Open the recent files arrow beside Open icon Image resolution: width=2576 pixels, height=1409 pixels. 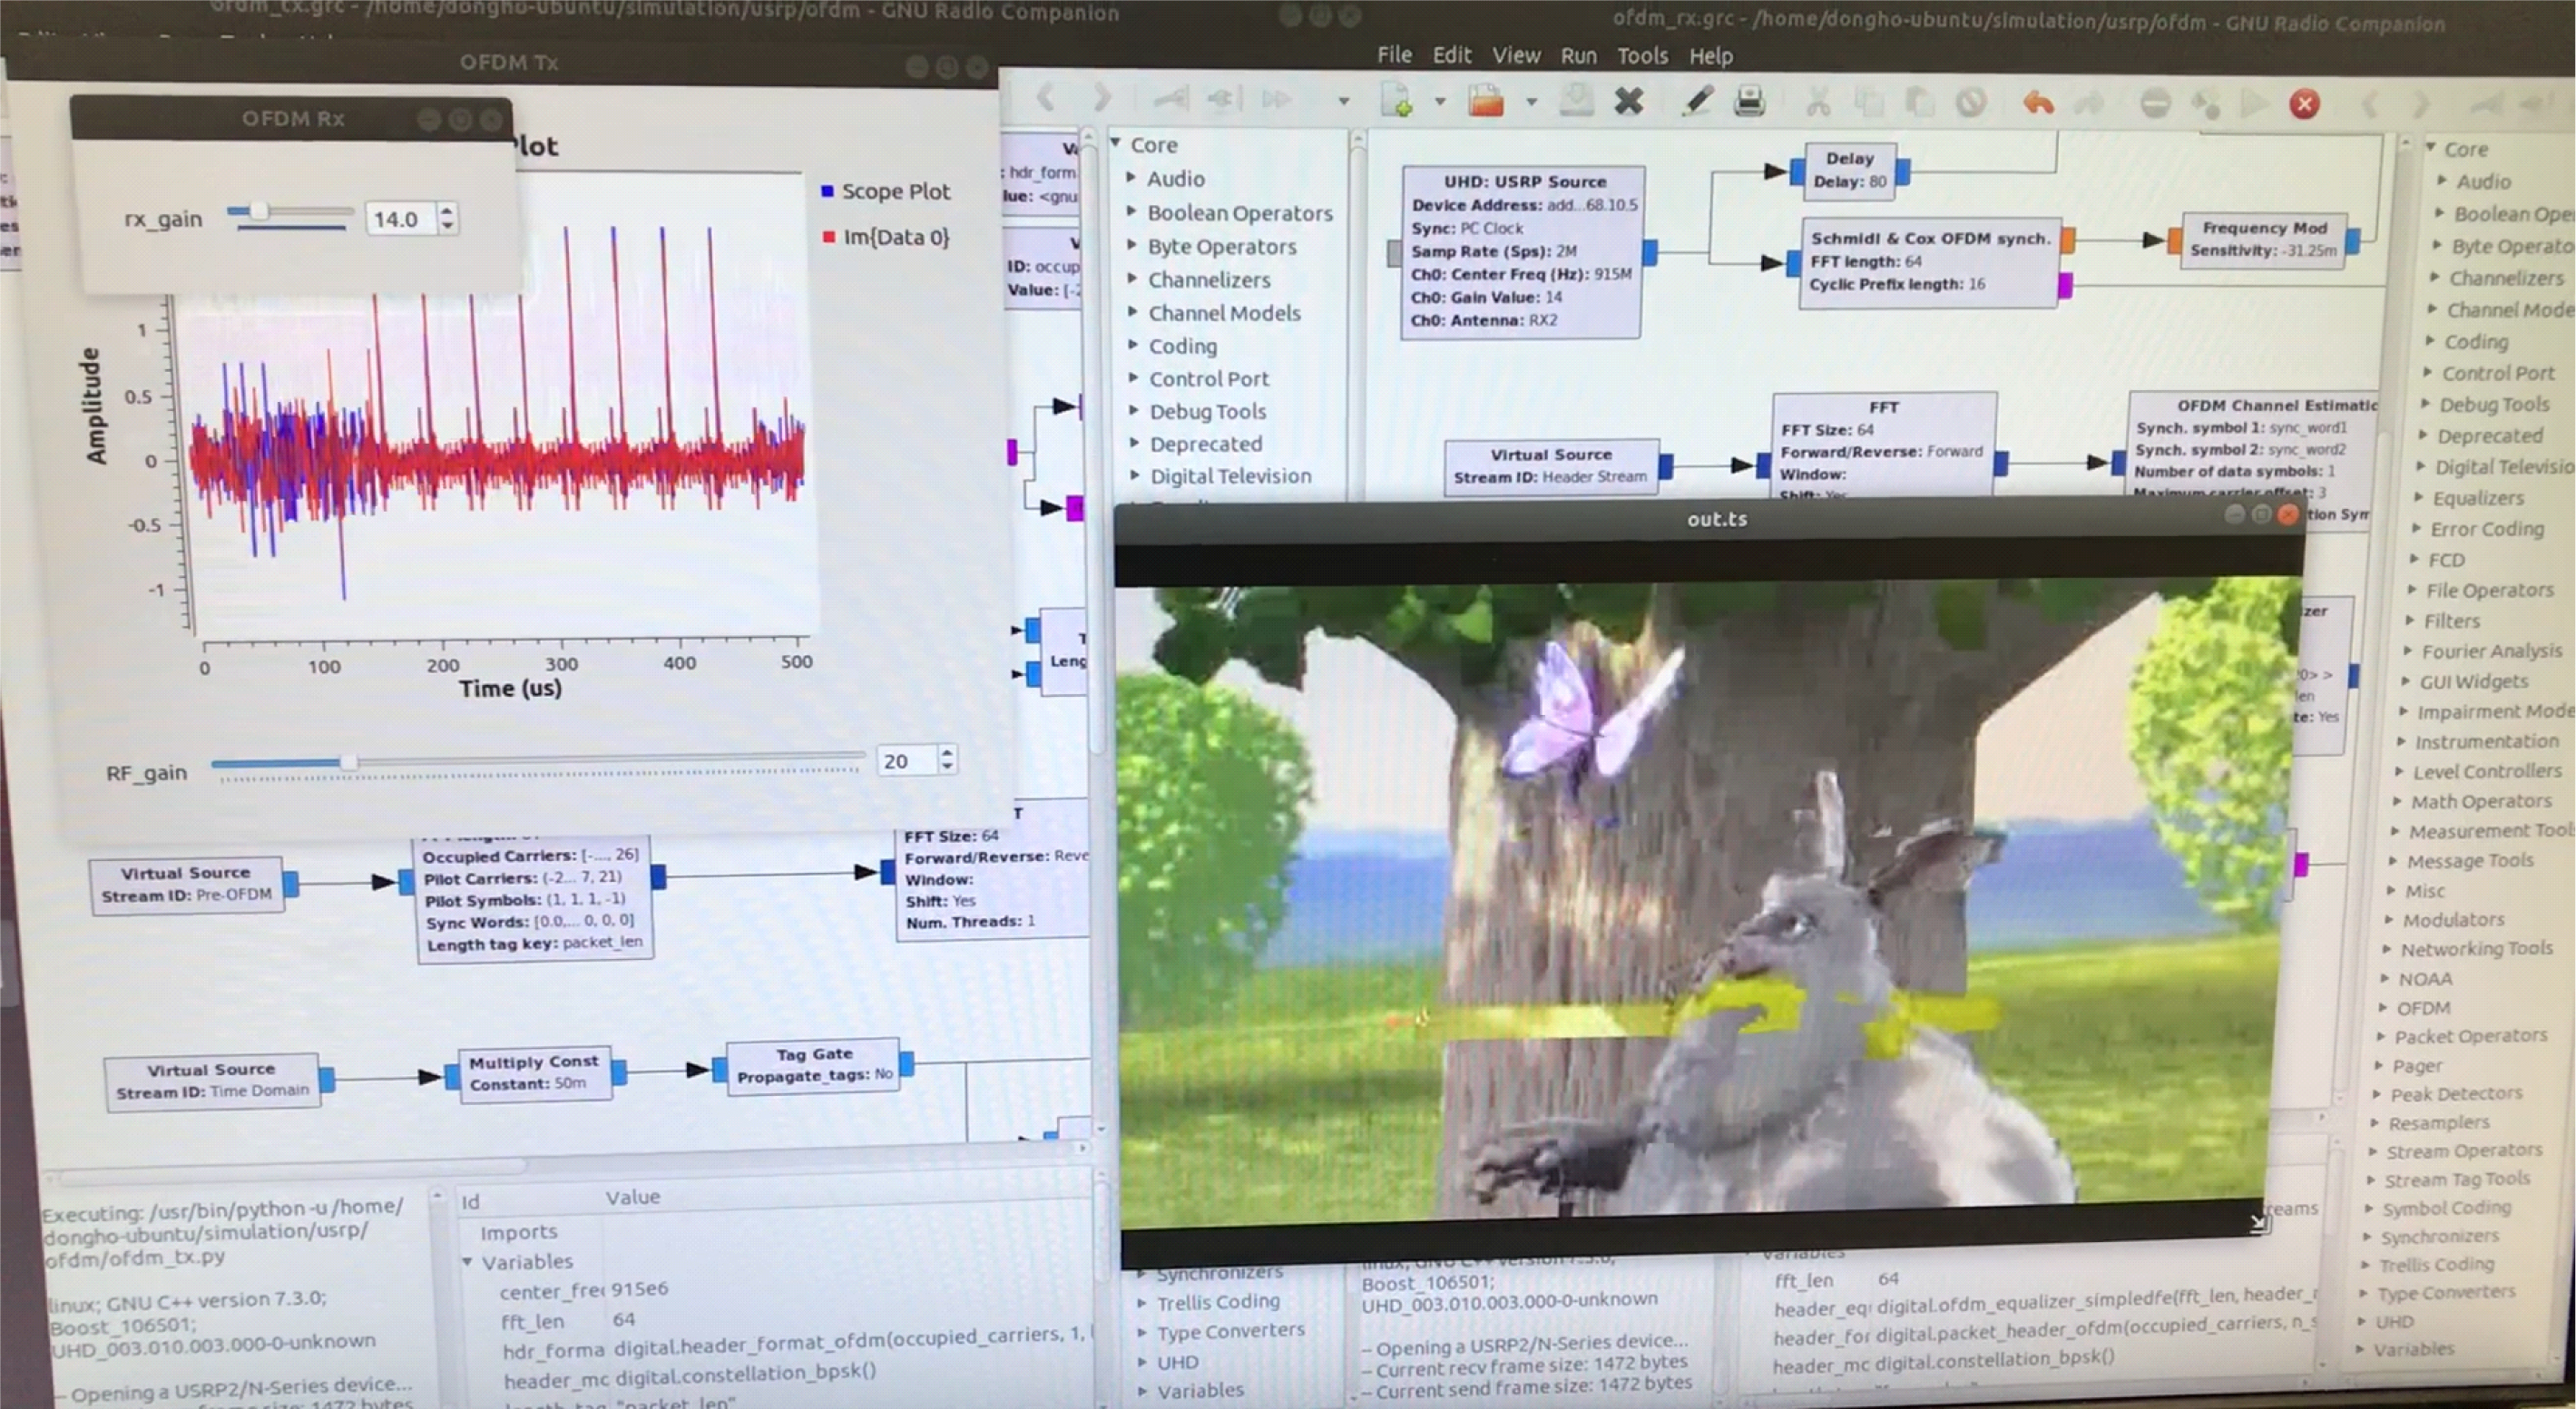(x=1530, y=101)
